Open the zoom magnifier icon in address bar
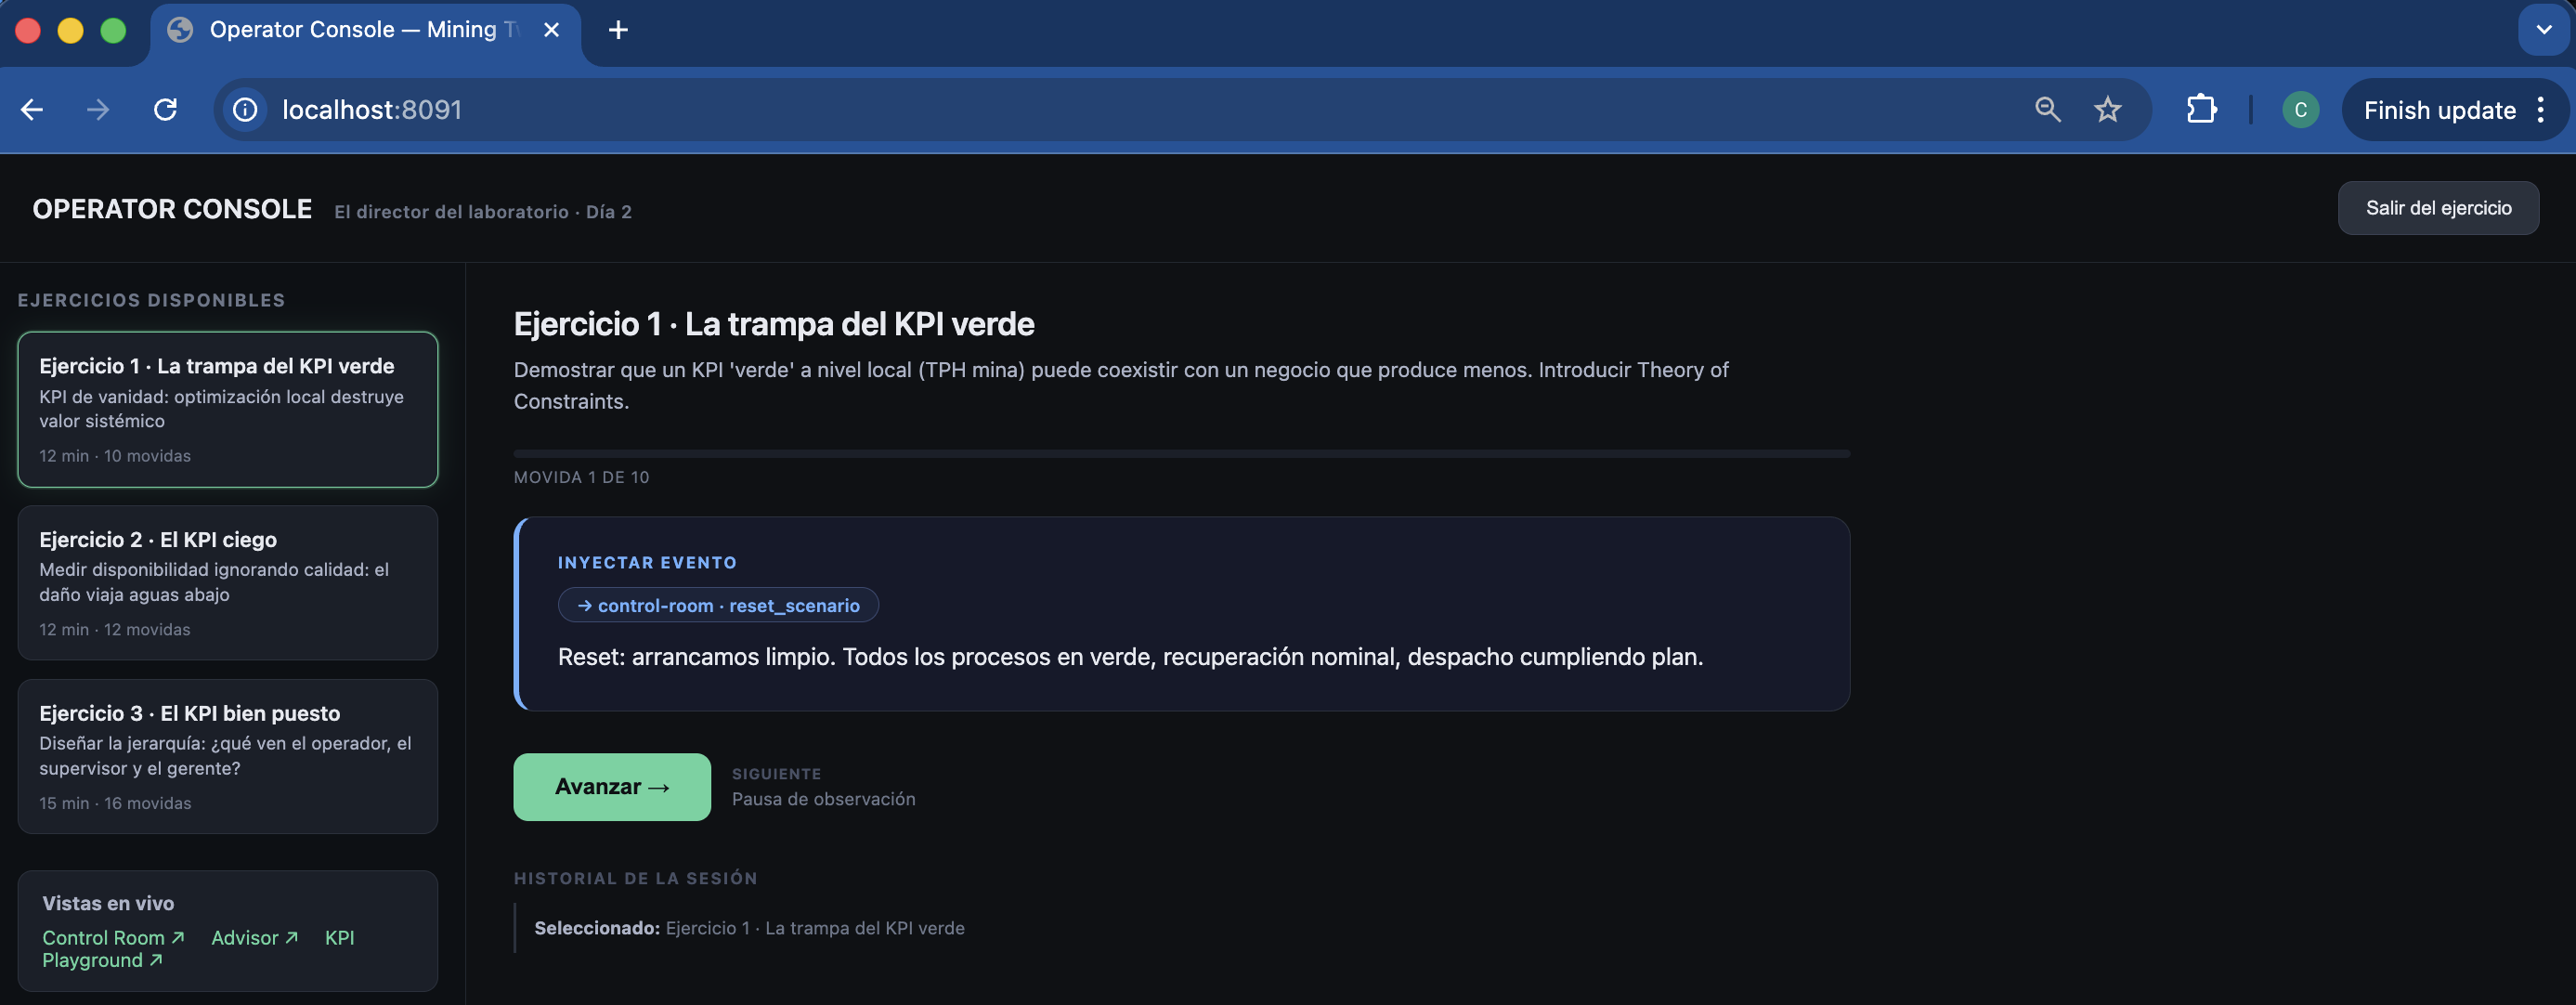Image resolution: width=2576 pixels, height=1005 pixels. pos(2047,110)
